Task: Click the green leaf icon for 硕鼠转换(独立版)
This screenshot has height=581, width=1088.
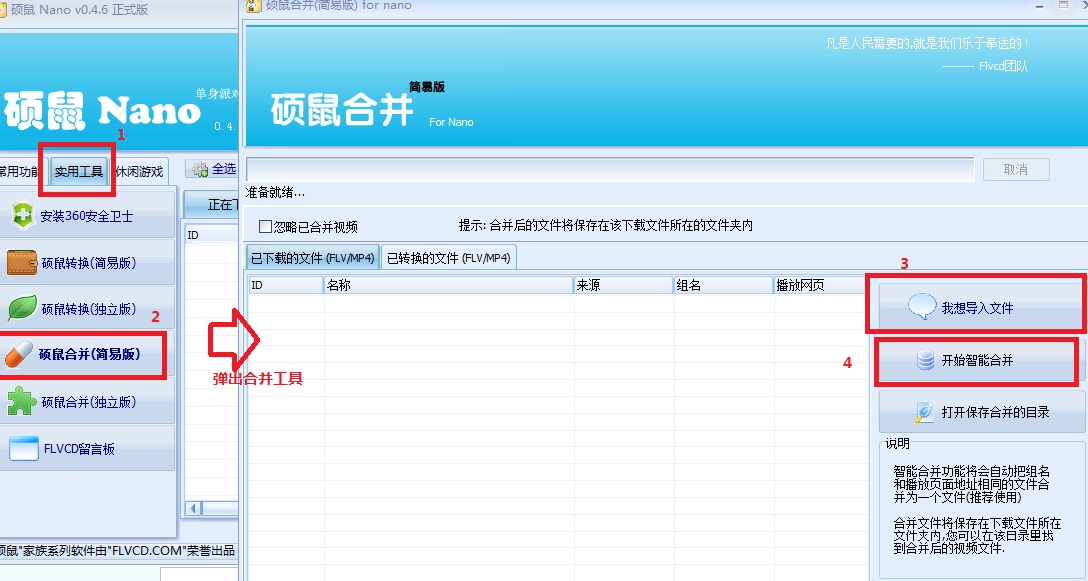Action: click(x=22, y=308)
